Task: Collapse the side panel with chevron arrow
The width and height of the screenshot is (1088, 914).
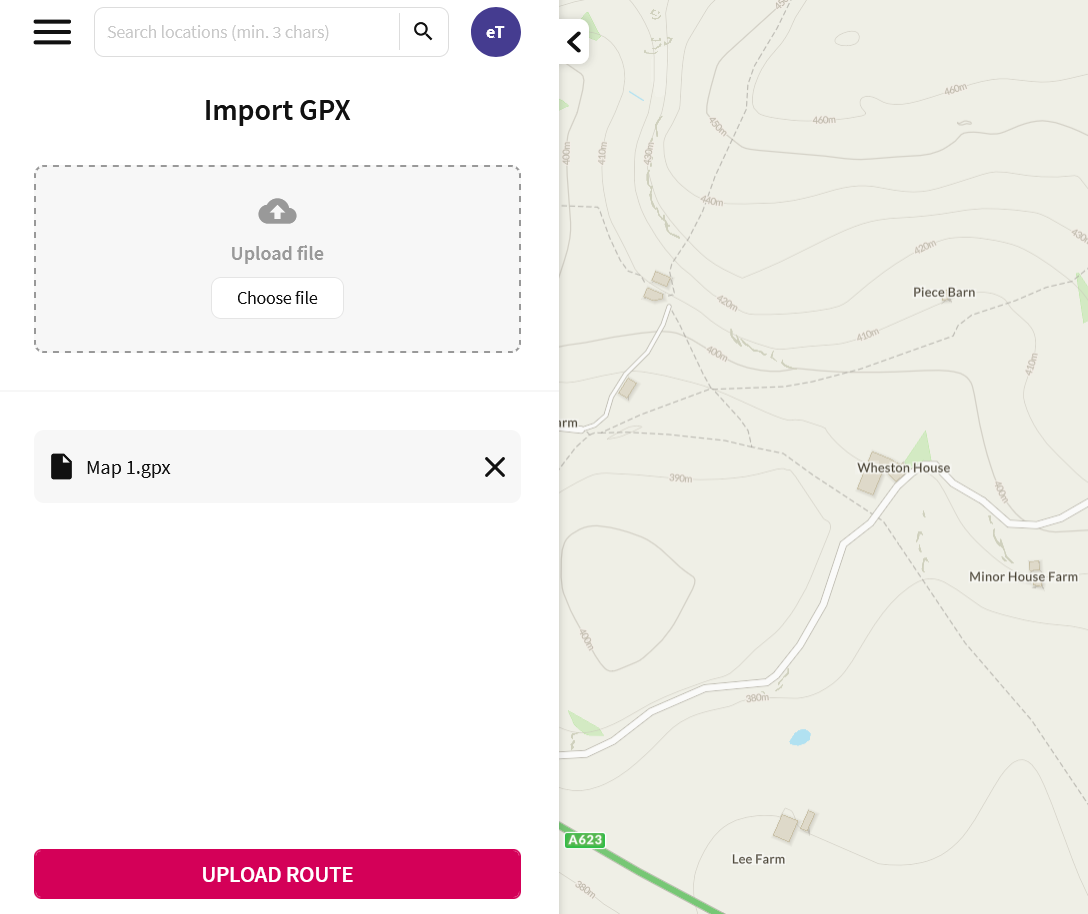Action: [574, 42]
